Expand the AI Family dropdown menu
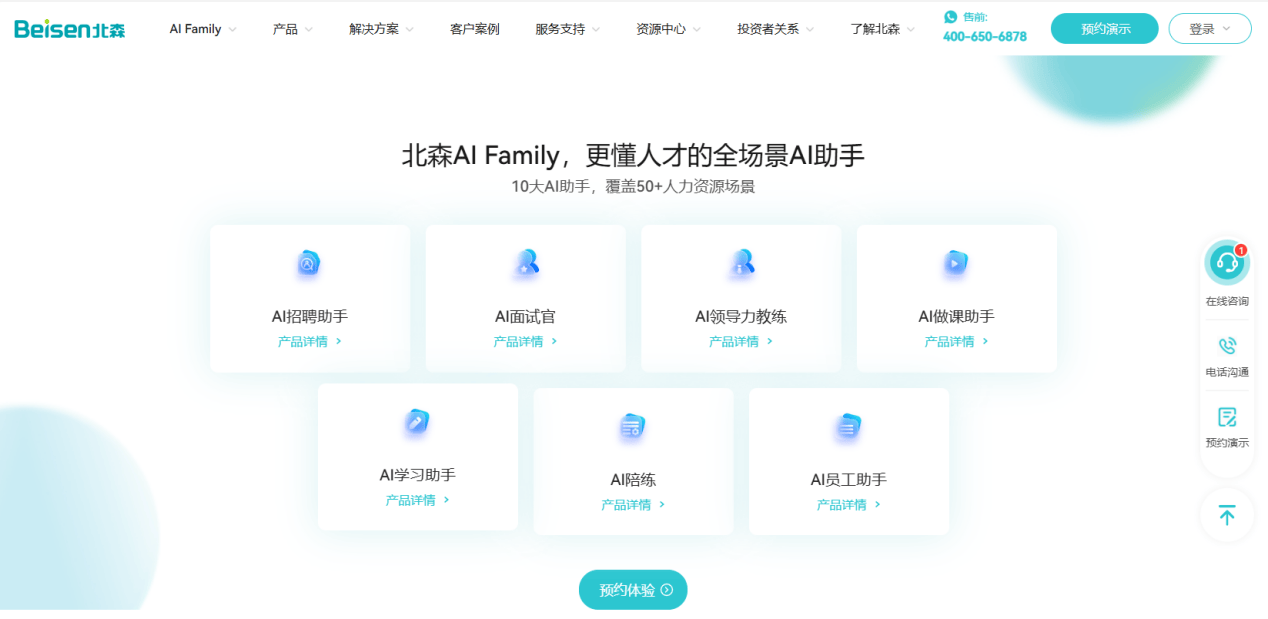 203,29
